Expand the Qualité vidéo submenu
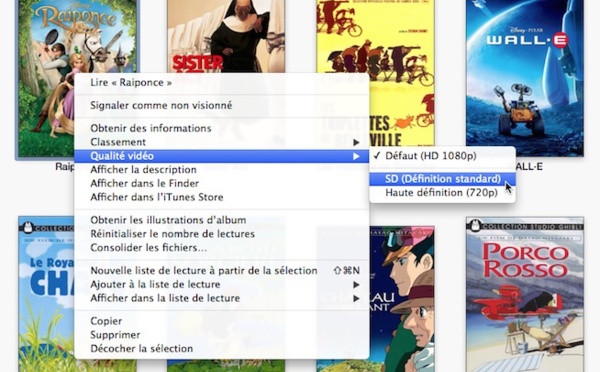 coord(222,156)
